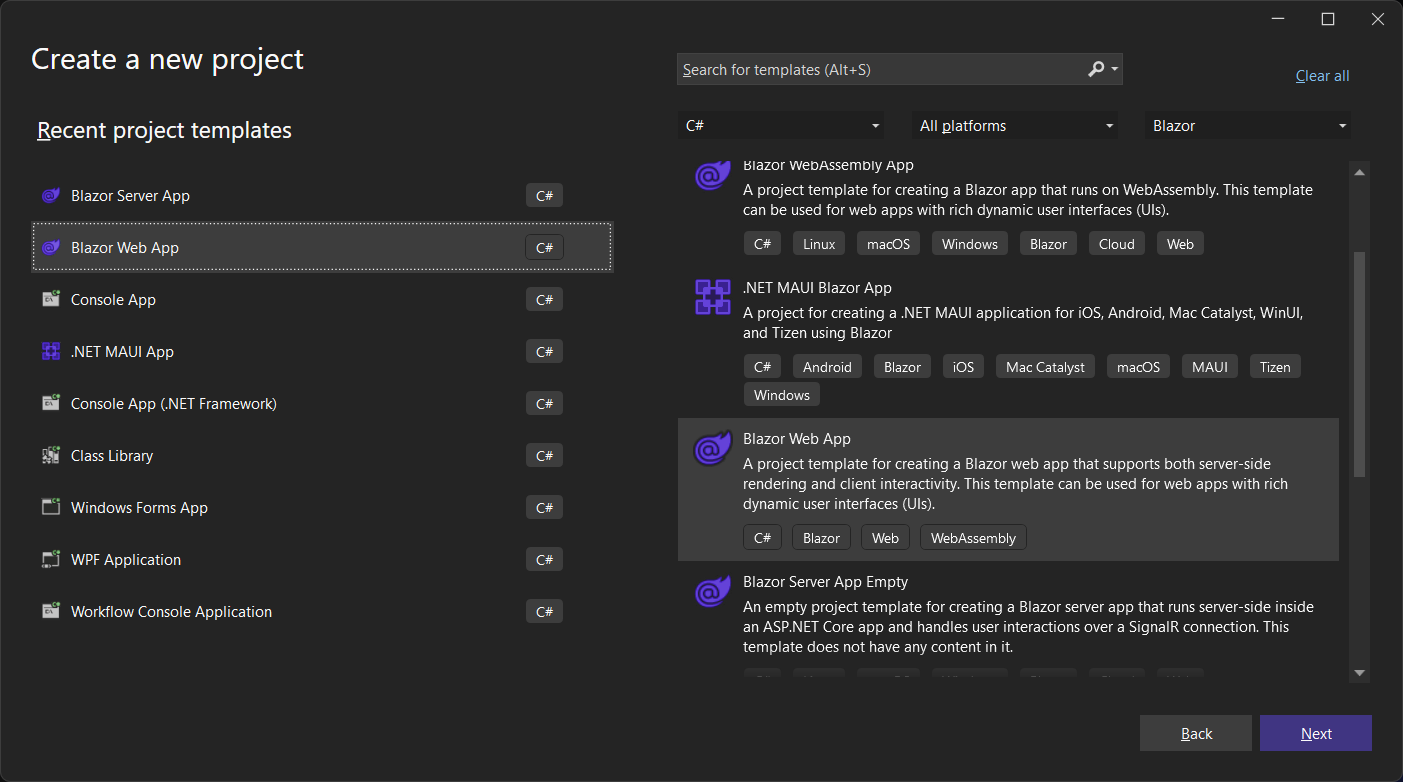
Task: Select the .NET MAUI Blazor App template title
Action: point(817,288)
